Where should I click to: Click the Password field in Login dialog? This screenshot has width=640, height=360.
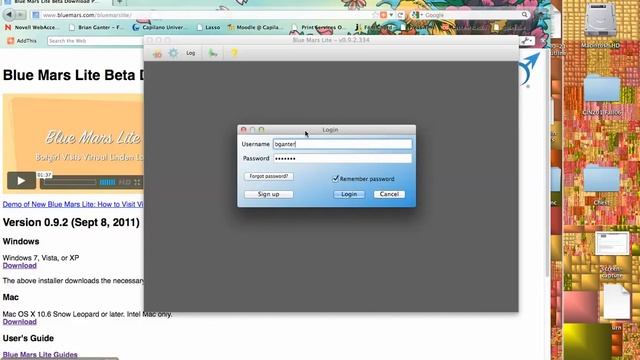point(342,158)
